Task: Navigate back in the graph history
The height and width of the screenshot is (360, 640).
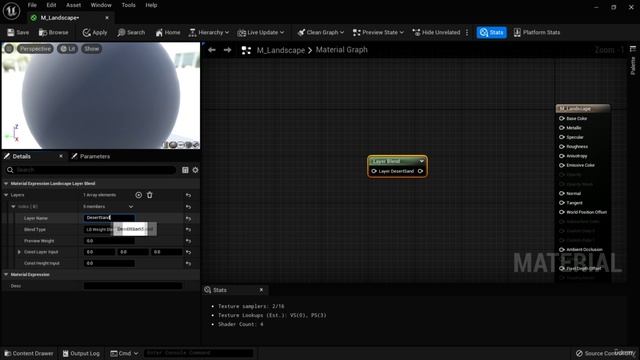Action: [211, 50]
